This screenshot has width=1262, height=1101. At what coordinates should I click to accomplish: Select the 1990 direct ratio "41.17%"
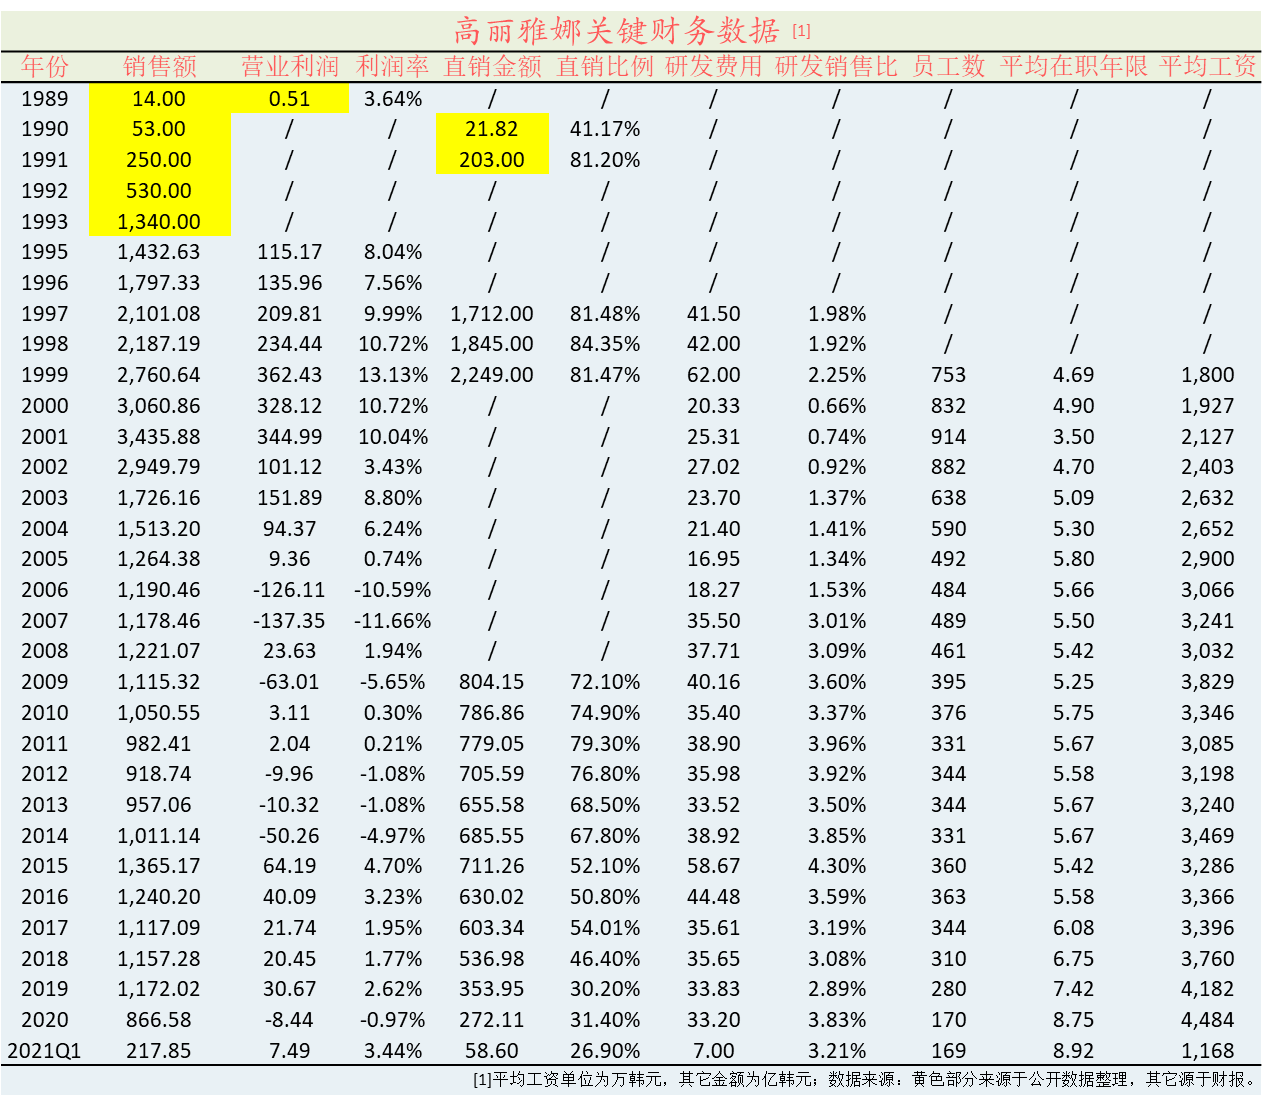coord(605,129)
